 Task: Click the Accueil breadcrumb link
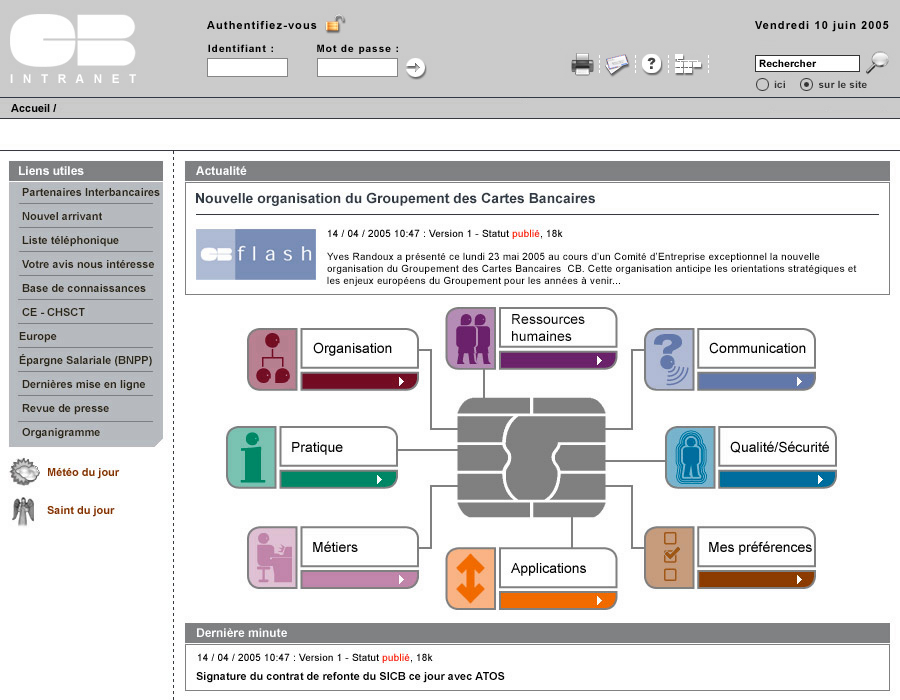tap(30, 108)
